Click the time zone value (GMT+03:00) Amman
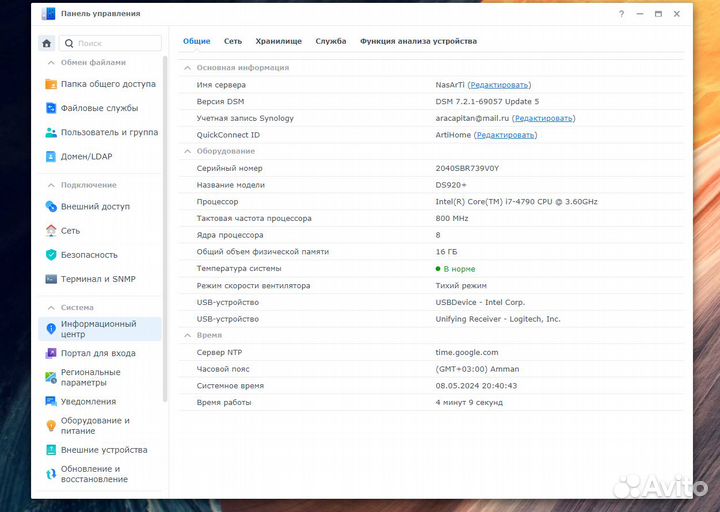Viewport: 720px width, 512px height. pos(477,369)
